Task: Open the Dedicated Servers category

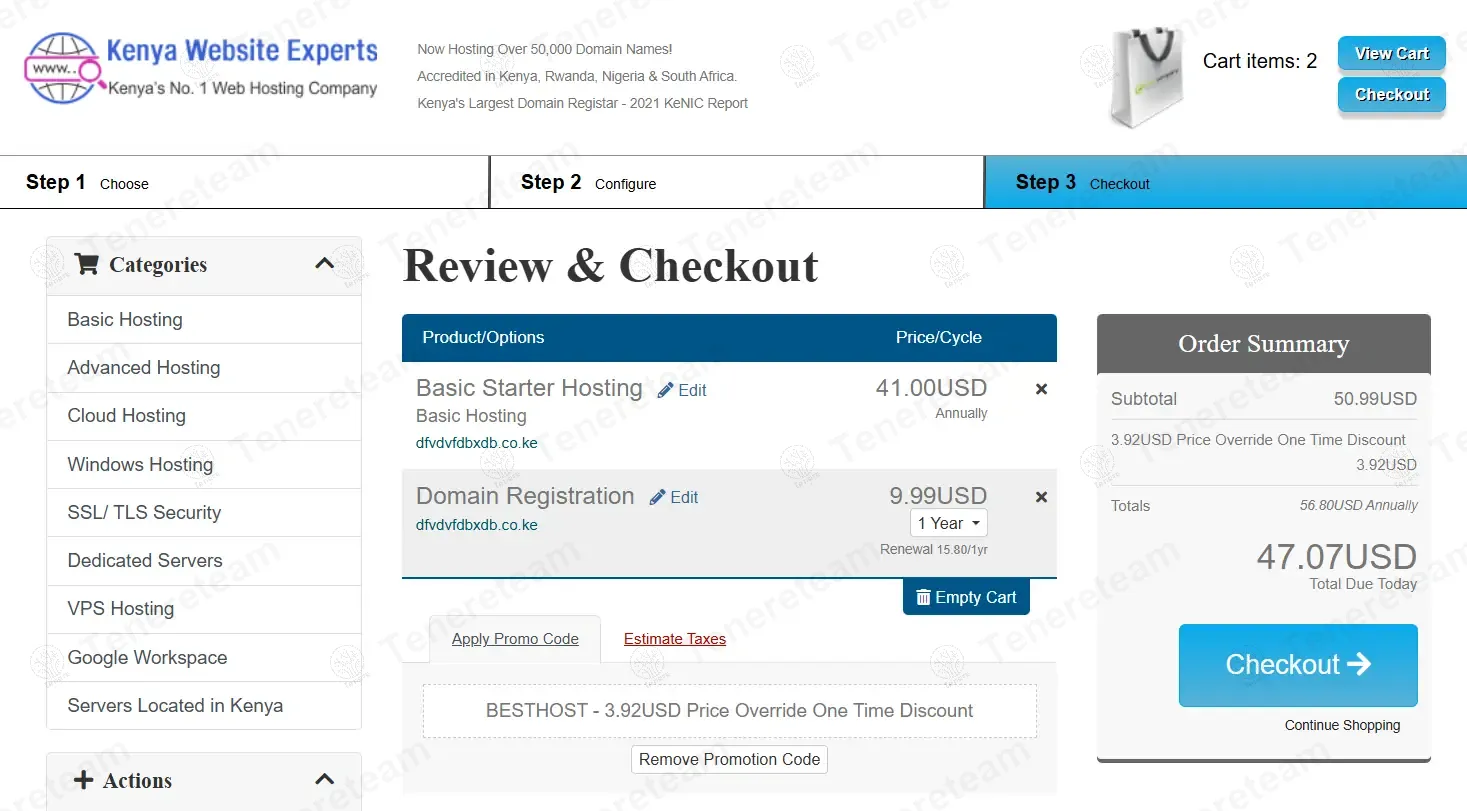Action: pyautogui.click(x=204, y=561)
